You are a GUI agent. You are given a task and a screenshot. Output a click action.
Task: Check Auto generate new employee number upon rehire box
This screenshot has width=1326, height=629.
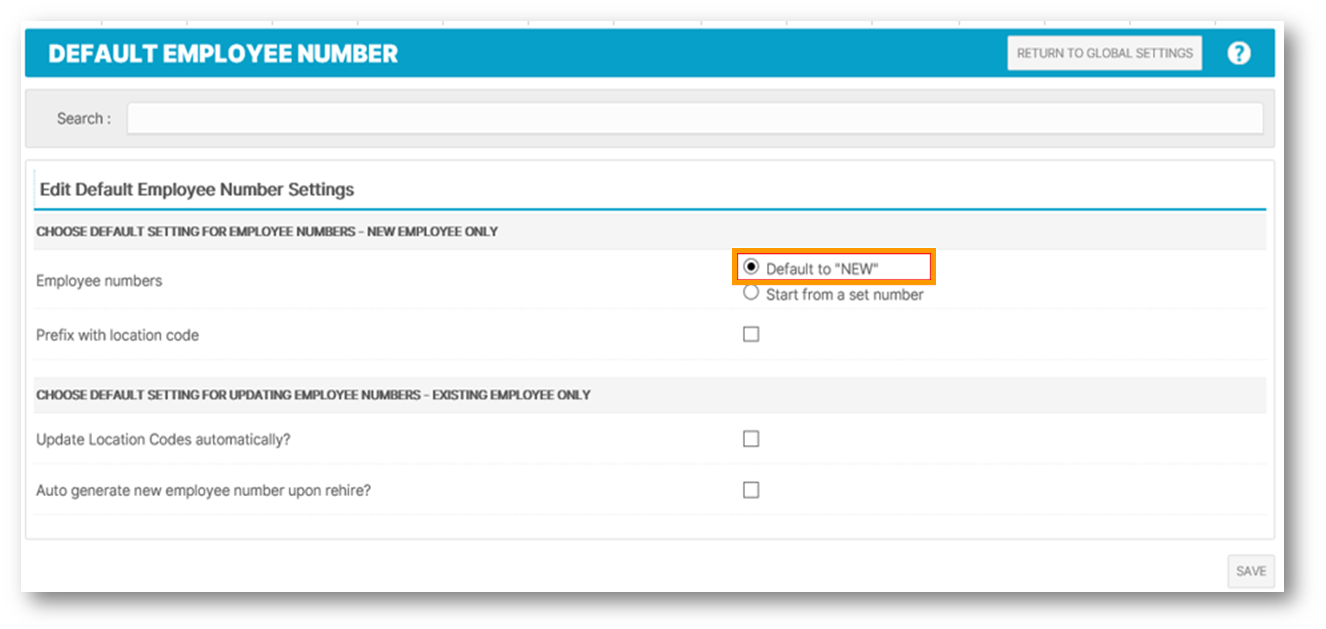pos(751,490)
